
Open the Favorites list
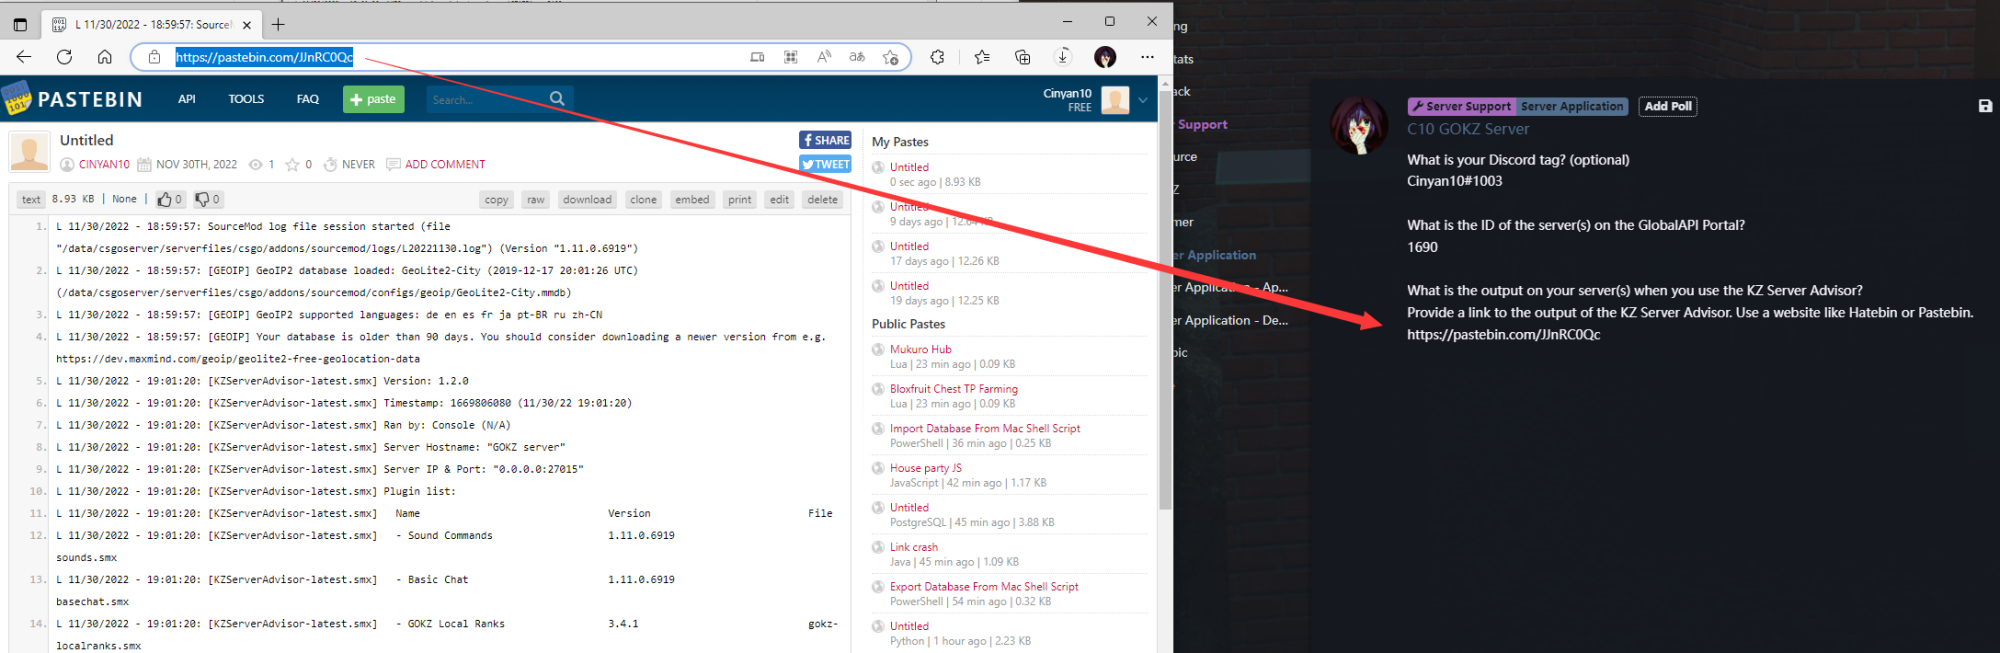coord(982,57)
